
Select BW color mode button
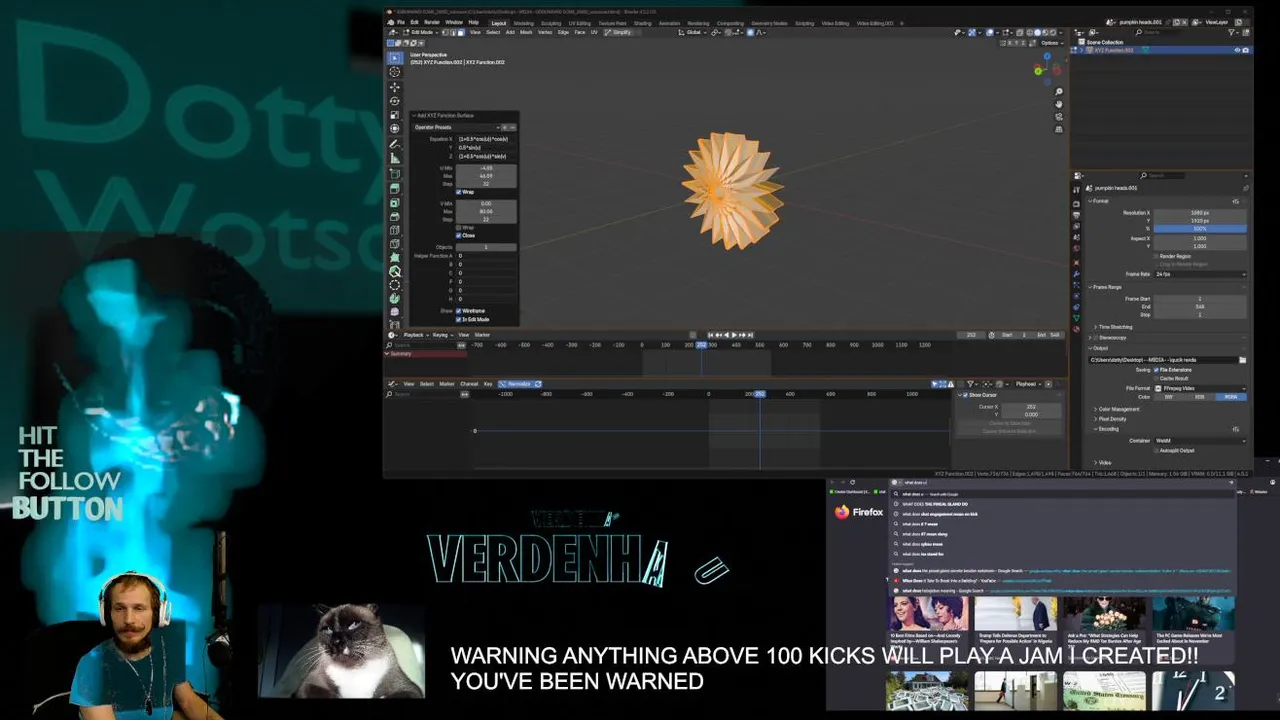pos(1169,397)
